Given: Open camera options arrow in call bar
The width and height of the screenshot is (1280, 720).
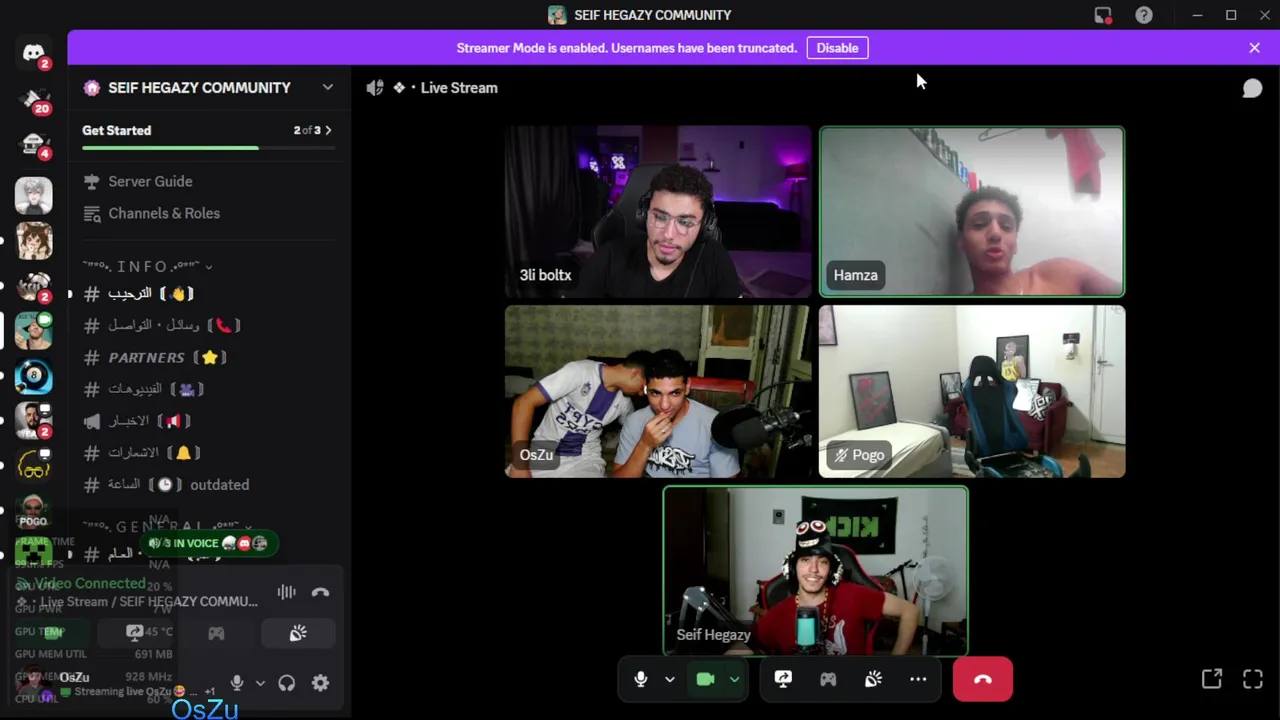Looking at the screenshot, I should 734,679.
